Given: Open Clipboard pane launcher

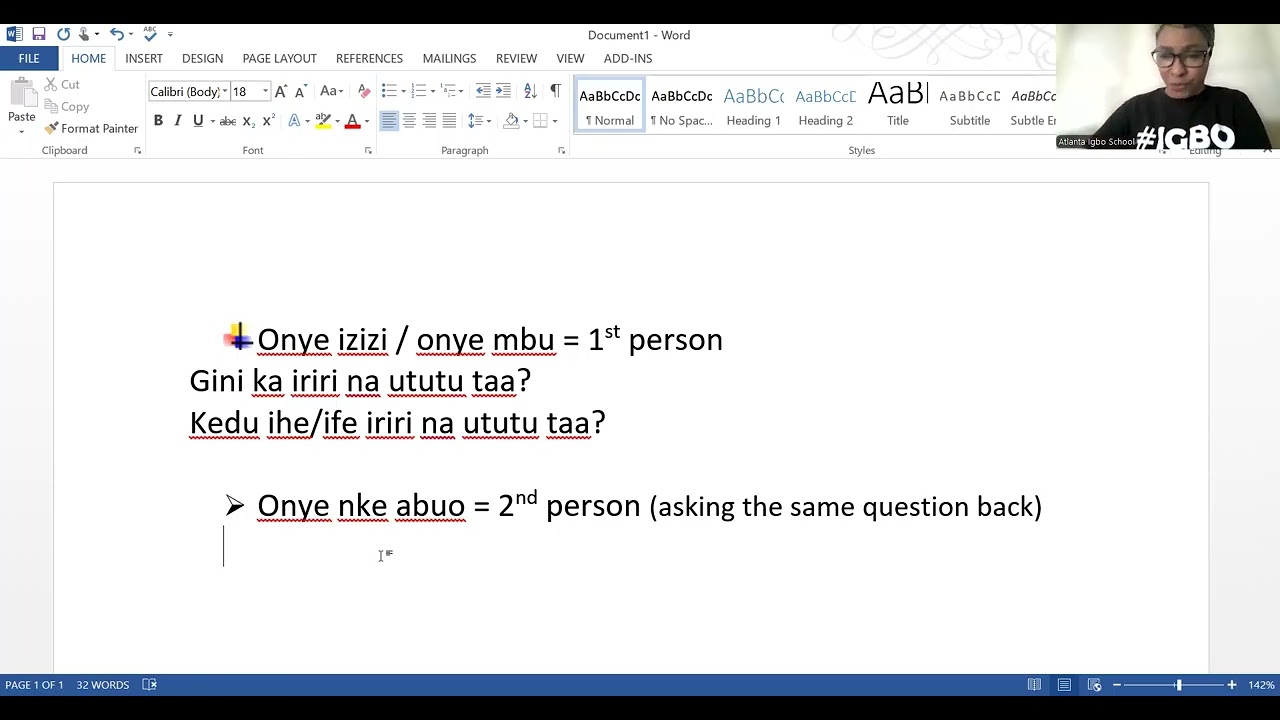Looking at the screenshot, I should 137,151.
